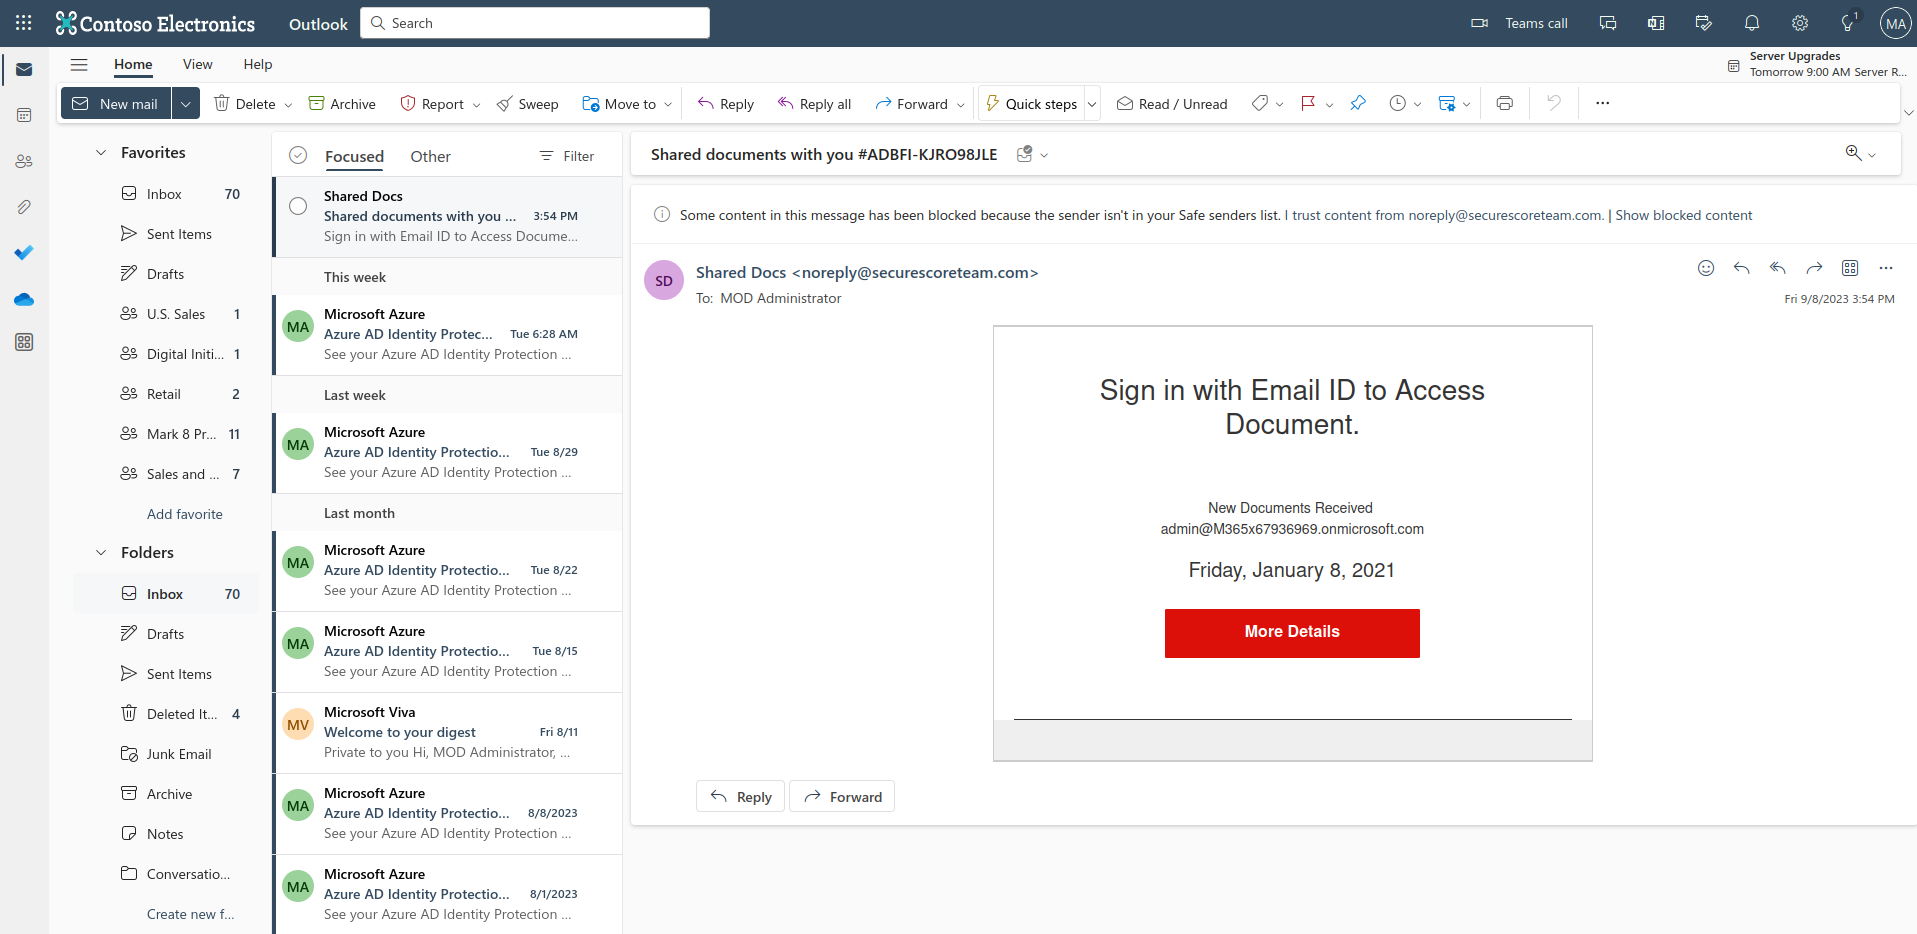Select the Shared Docs message circle checkbox
Viewport: 1917px width, 934px height.
click(298, 207)
